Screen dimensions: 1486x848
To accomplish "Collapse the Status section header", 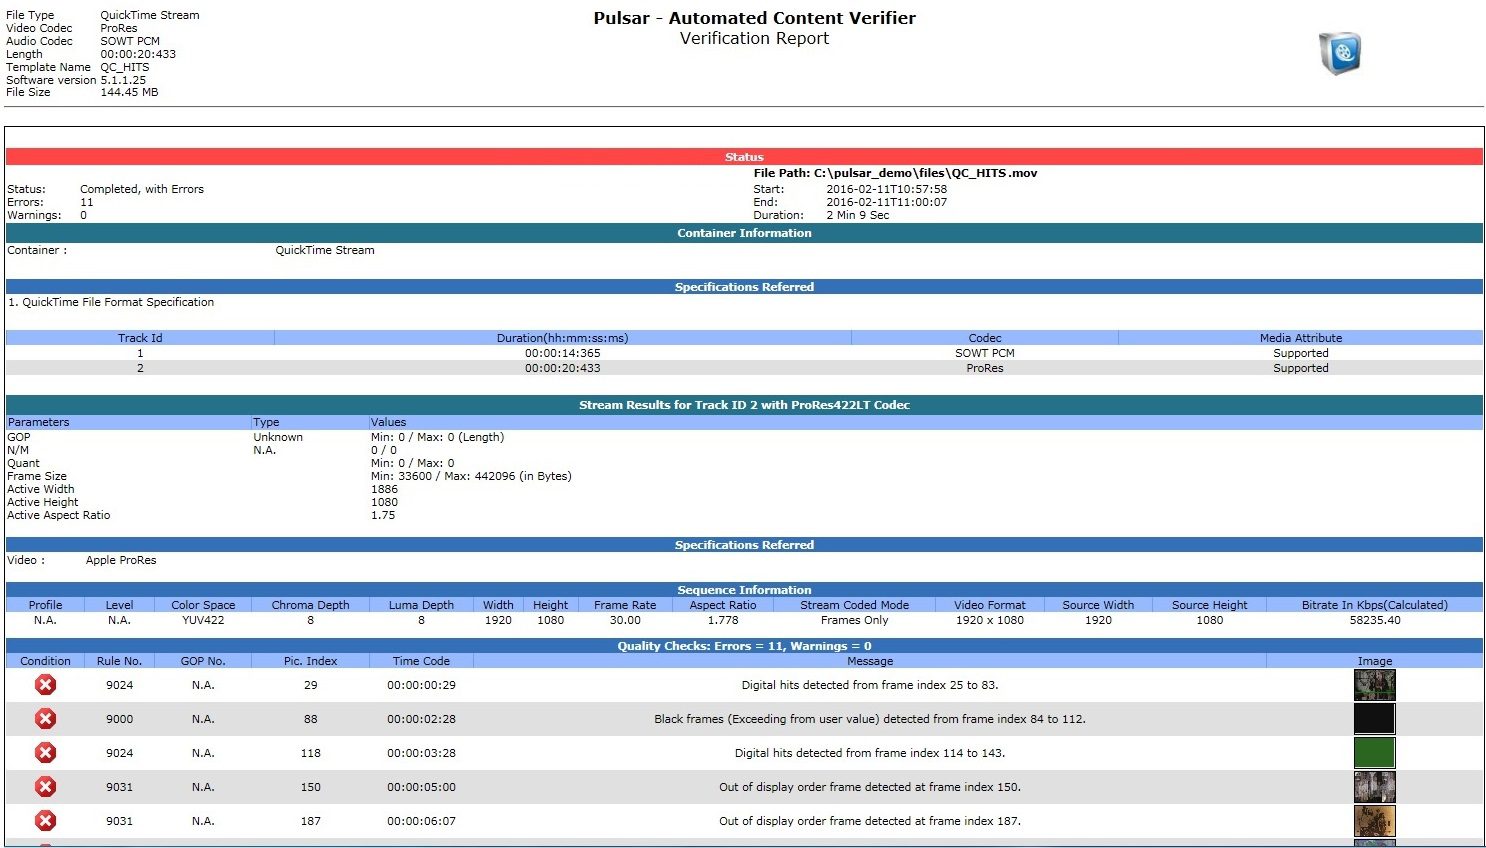I will (744, 157).
